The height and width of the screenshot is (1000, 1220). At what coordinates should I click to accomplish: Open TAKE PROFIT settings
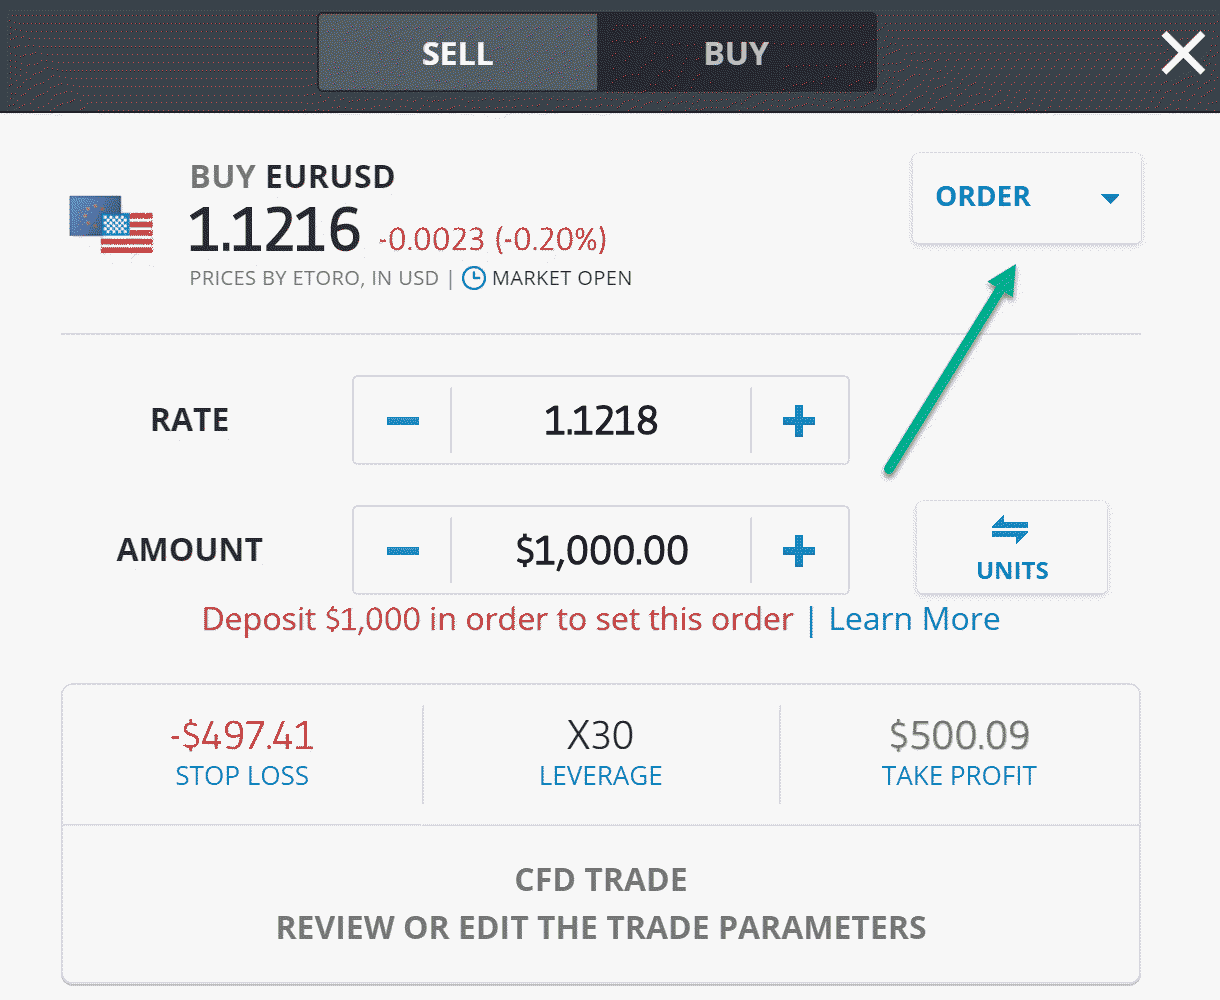click(x=959, y=754)
